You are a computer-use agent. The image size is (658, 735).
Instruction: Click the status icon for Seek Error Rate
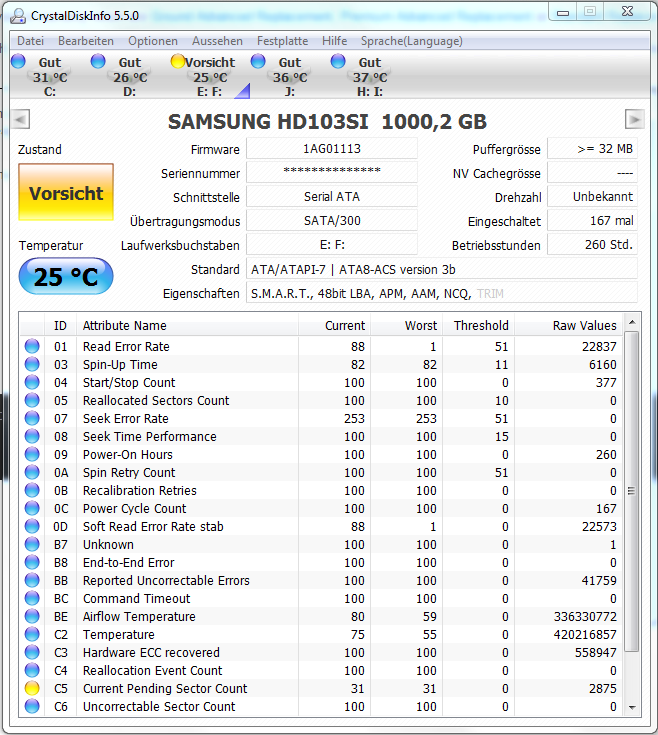pos(32,418)
